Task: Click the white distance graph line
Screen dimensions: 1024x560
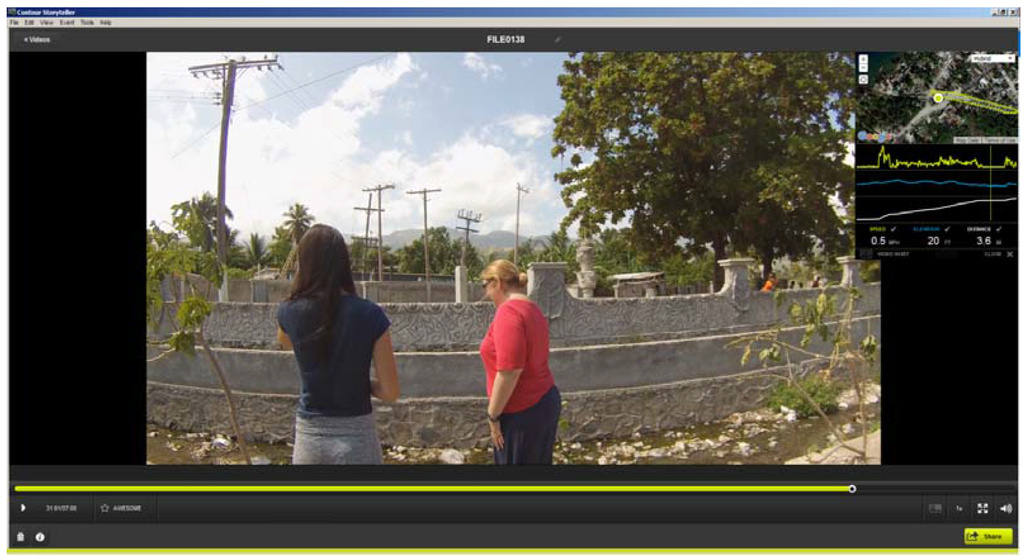Action: coord(936,208)
